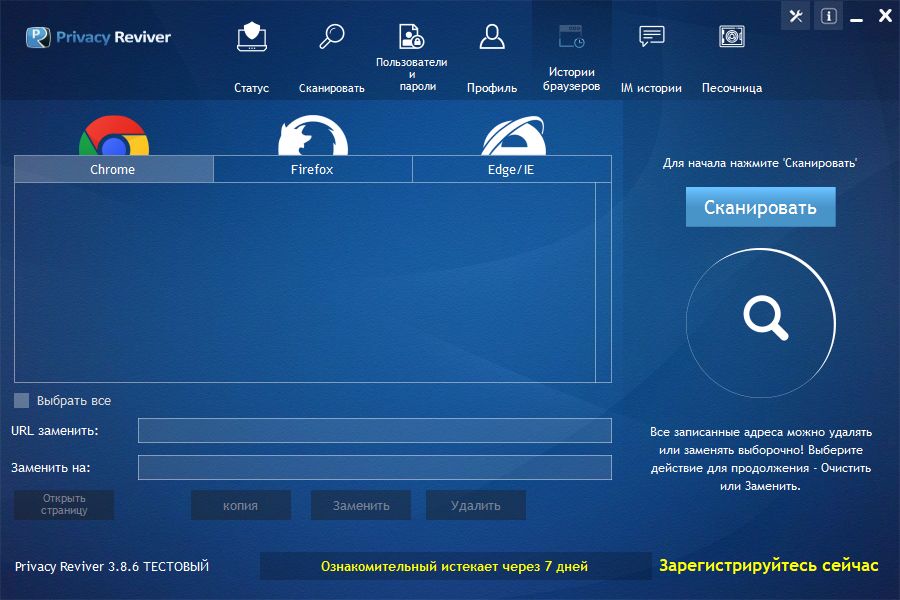Click the Privacy Reviver logo
Viewport: 900px width, 600px height.
coord(98,37)
